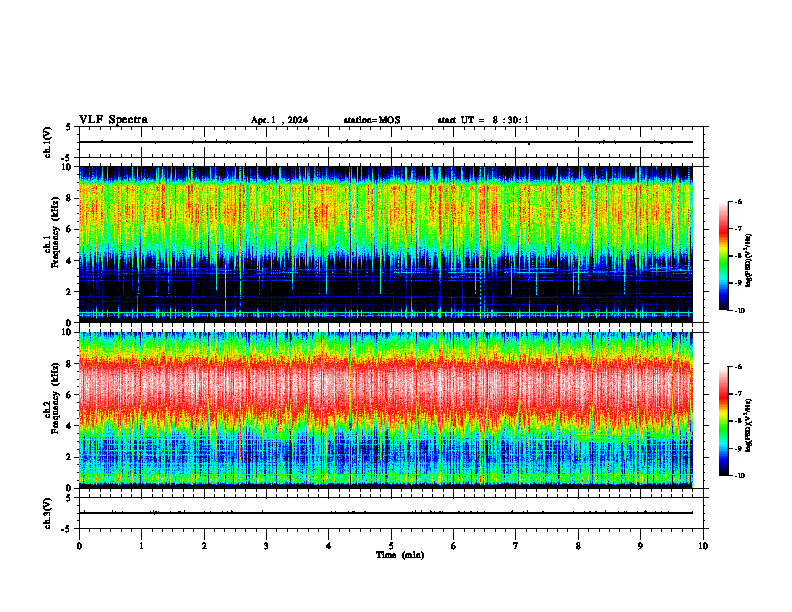The width and height of the screenshot is (792, 612).
Task: Click inside the ch.1 spectrogram panel
Action: click(x=385, y=244)
